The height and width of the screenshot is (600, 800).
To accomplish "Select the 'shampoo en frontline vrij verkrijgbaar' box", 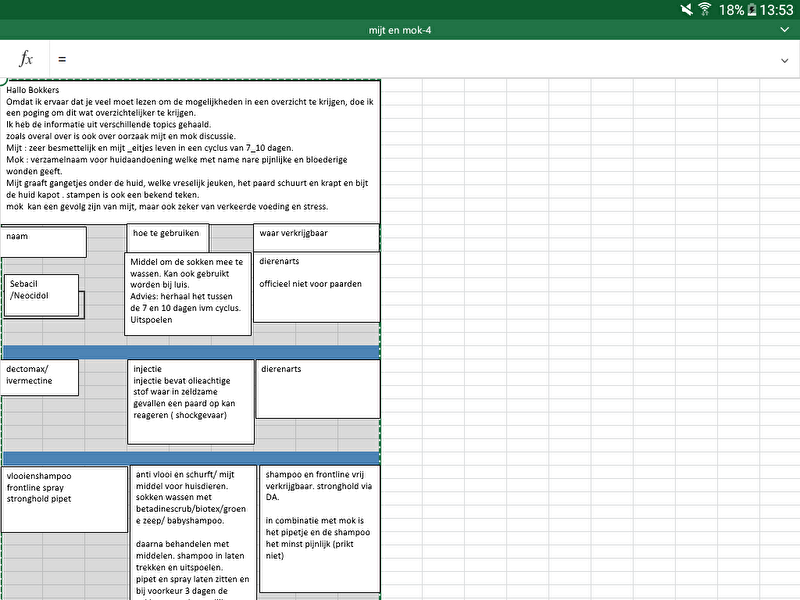I will [320, 529].
